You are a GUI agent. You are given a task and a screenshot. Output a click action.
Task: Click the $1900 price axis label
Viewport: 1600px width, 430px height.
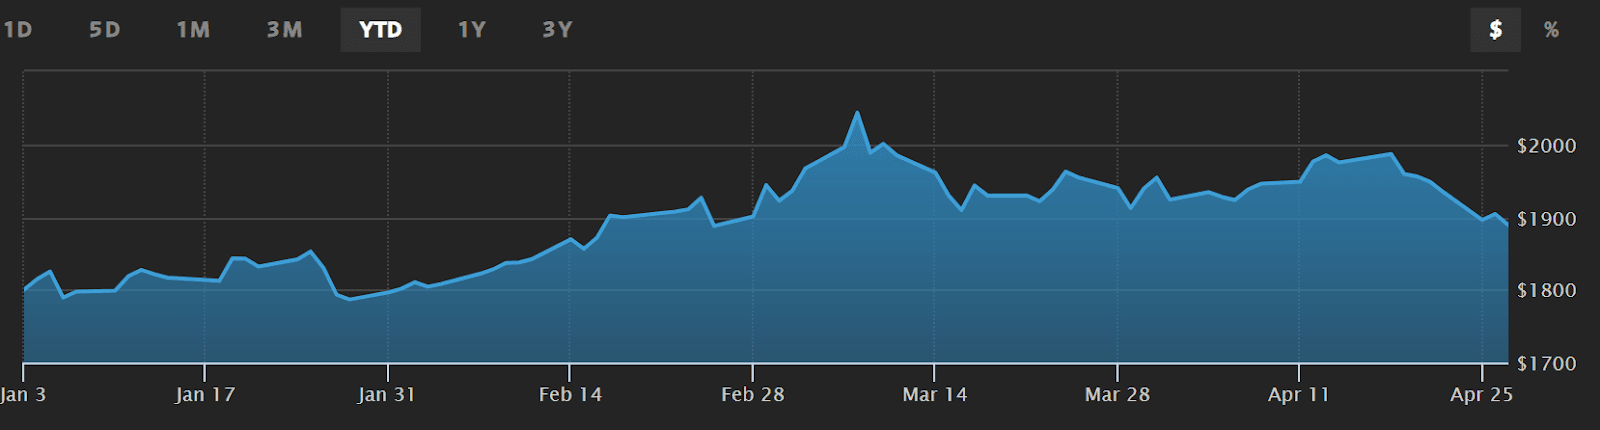click(1547, 219)
